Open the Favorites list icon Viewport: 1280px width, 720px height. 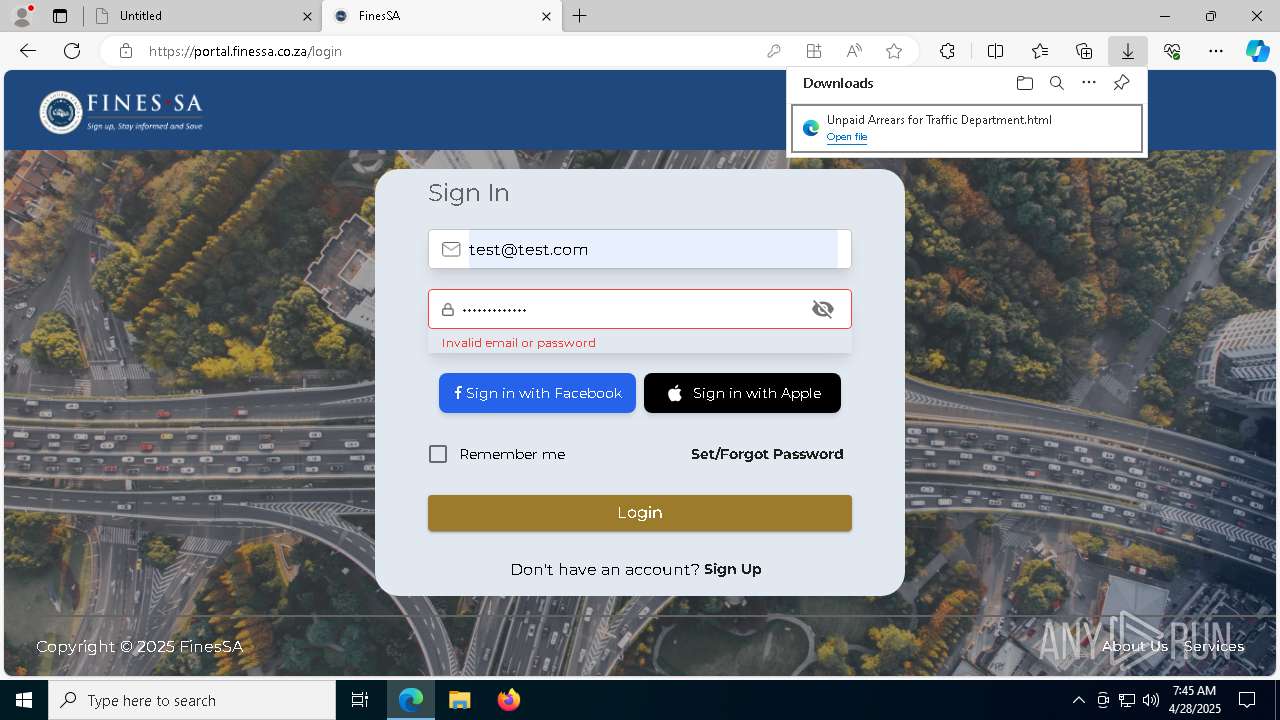tap(1040, 51)
